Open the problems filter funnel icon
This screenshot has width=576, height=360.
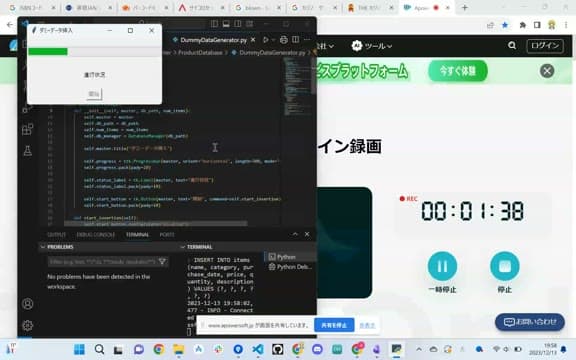click(x=162, y=262)
